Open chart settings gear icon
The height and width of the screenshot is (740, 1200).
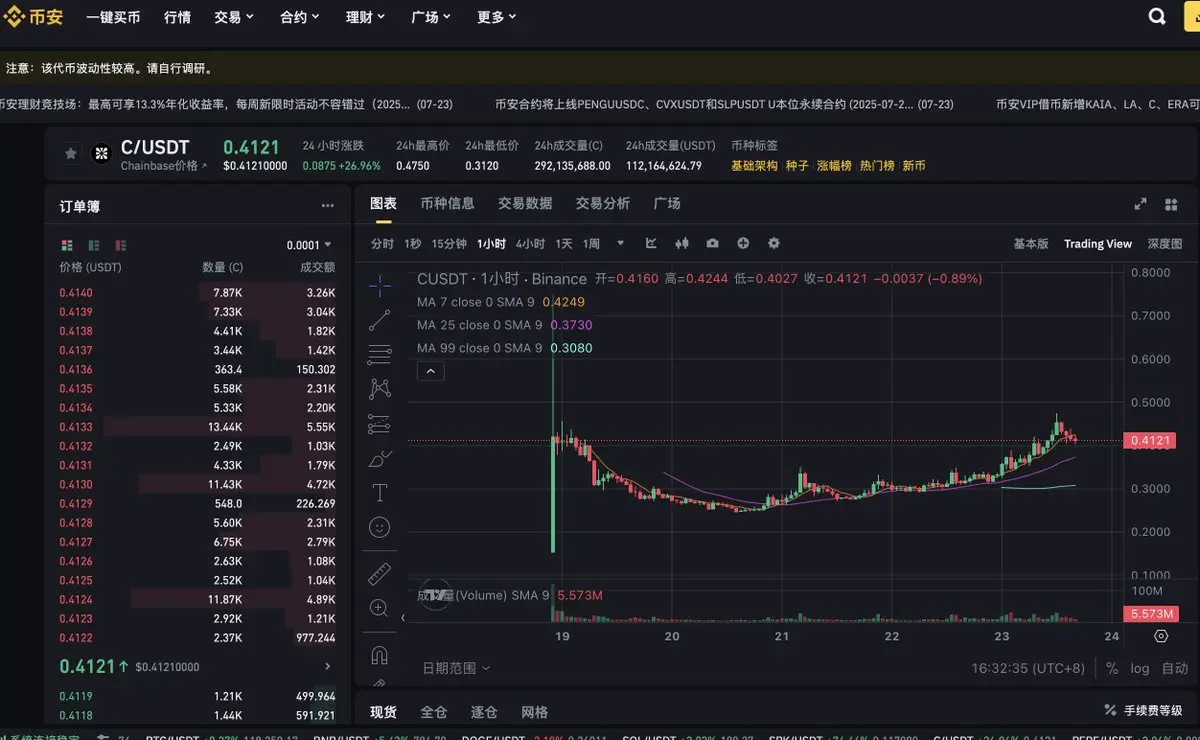773,243
